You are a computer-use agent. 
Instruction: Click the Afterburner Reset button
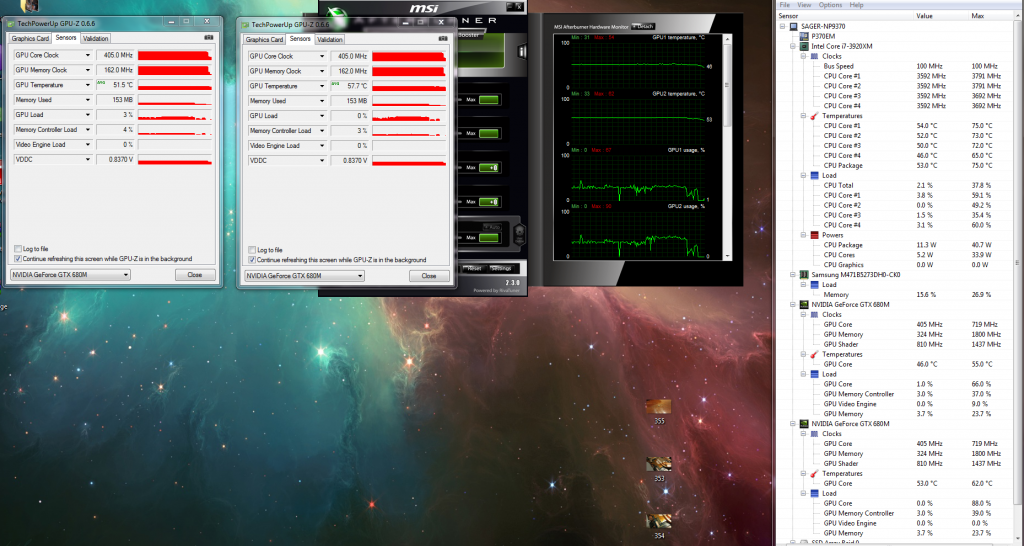pos(474,268)
